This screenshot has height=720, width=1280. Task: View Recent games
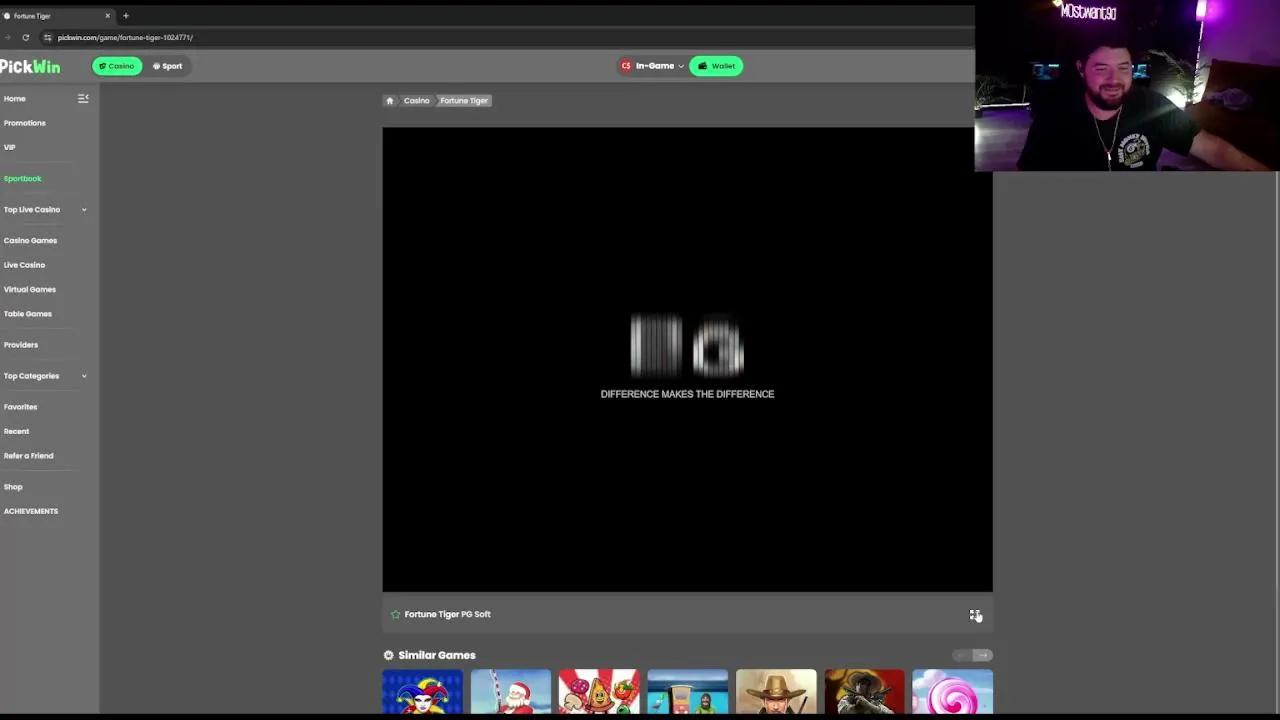point(17,431)
